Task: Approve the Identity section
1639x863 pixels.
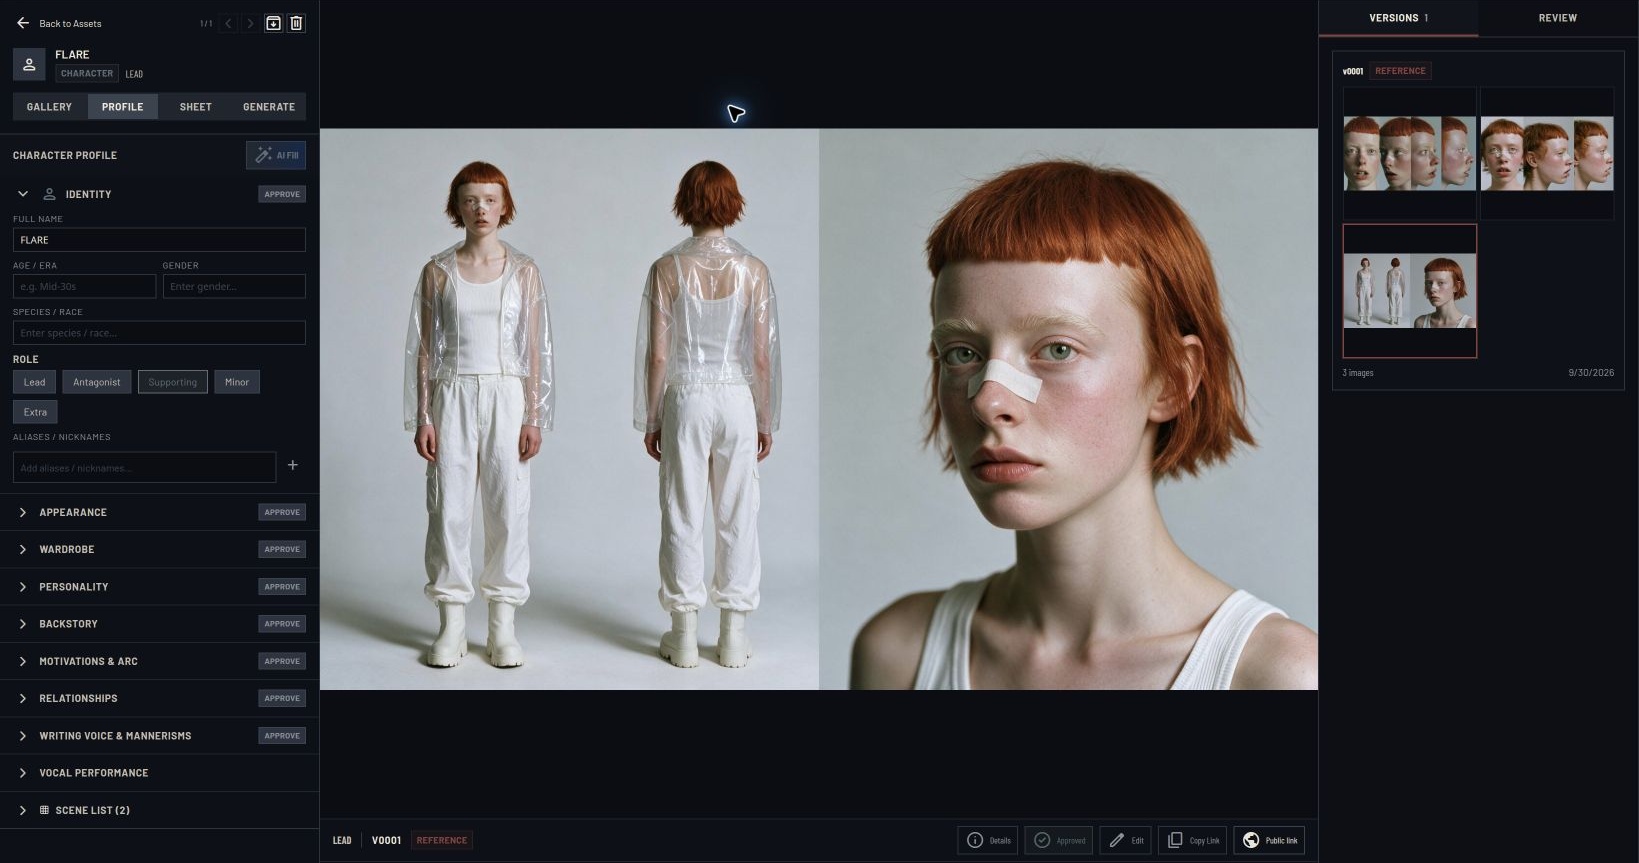Action: (282, 194)
